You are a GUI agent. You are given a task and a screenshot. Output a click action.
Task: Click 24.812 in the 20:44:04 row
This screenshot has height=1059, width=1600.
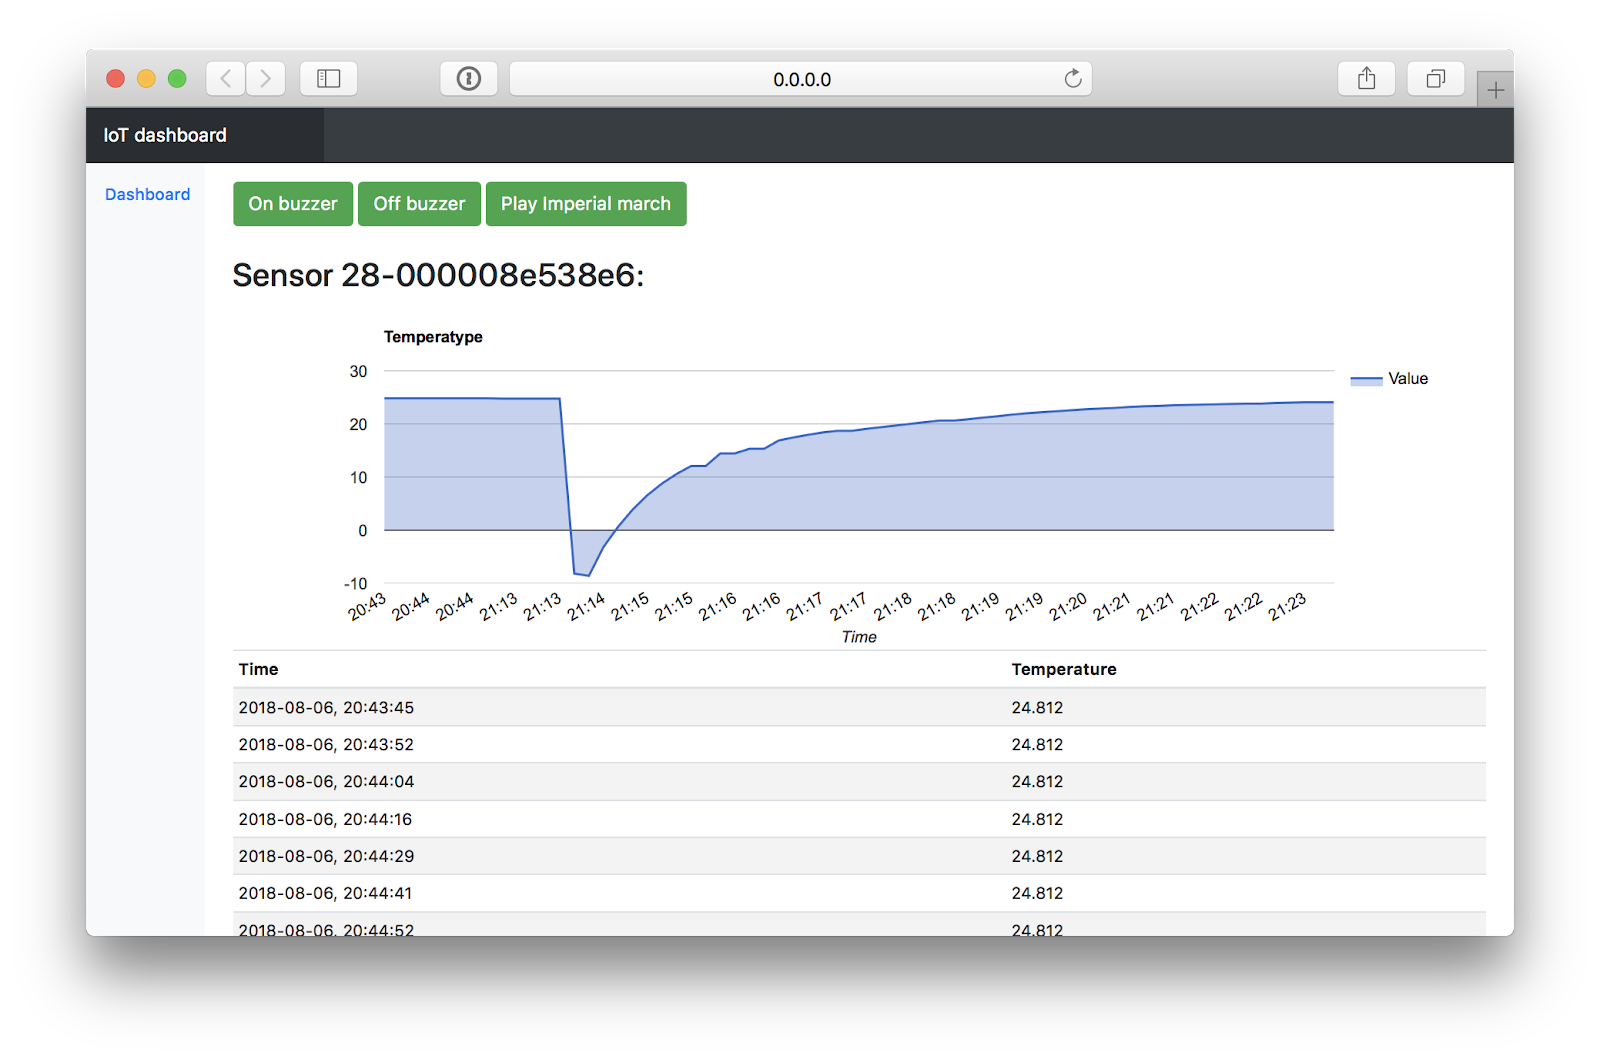tap(1037, 781)
